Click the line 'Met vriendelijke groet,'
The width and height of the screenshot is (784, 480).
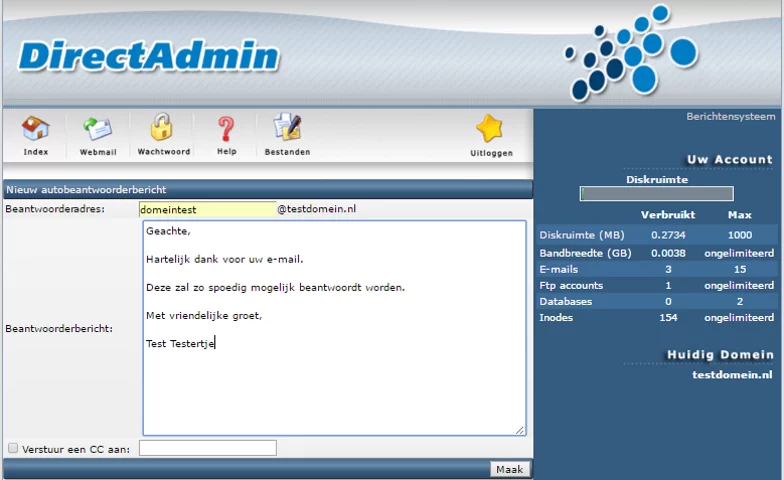coord(204,316)
